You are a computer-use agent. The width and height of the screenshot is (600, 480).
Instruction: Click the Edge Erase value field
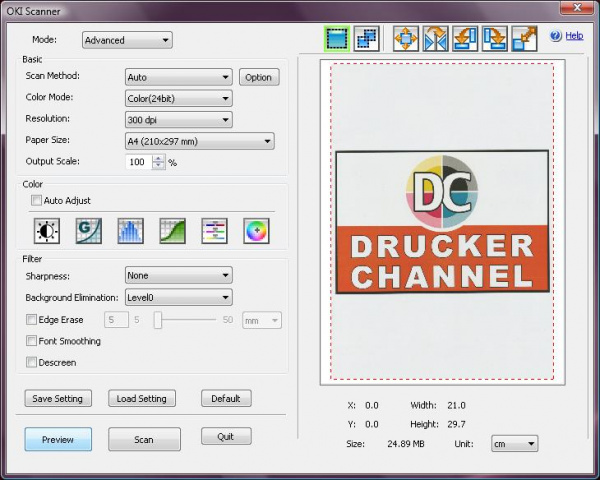pos(116,320)
